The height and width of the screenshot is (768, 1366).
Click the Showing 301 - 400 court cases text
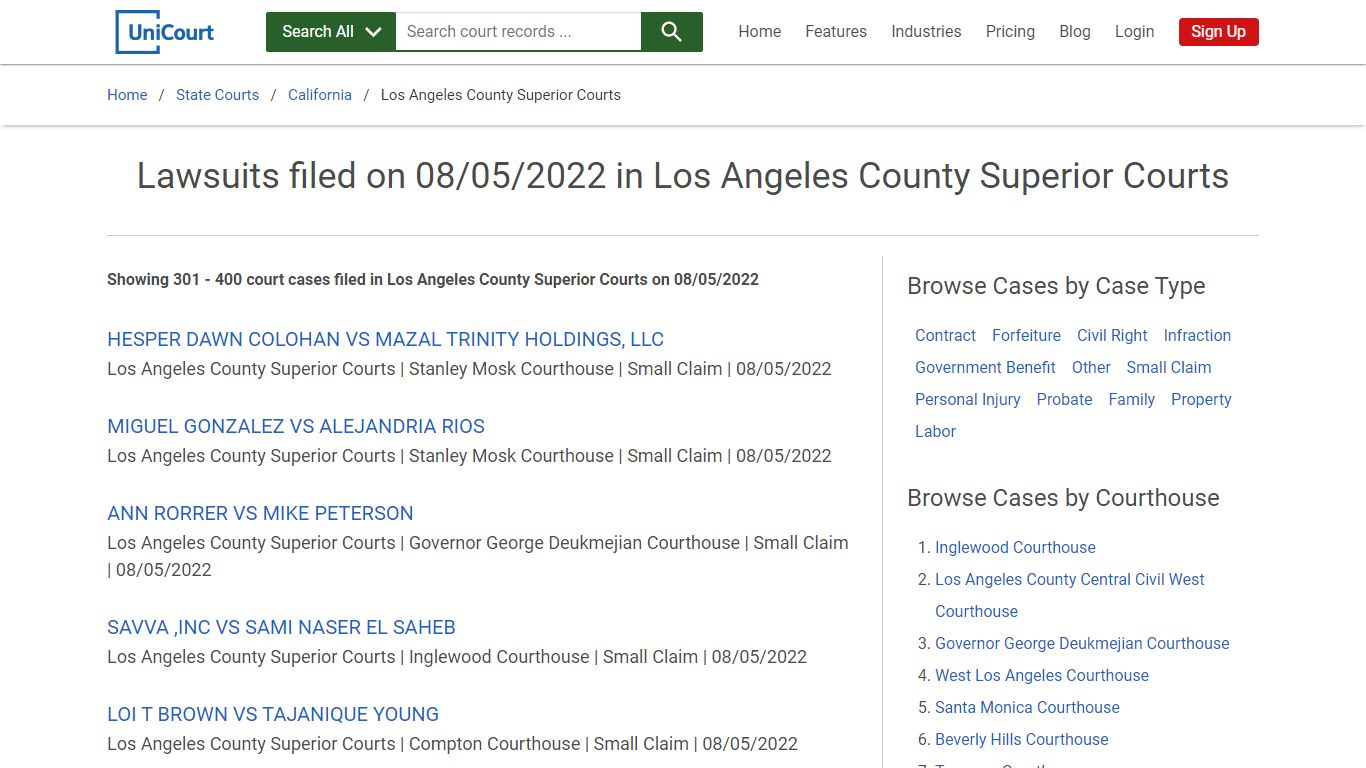pyautogui.click(x=433, y=280)
